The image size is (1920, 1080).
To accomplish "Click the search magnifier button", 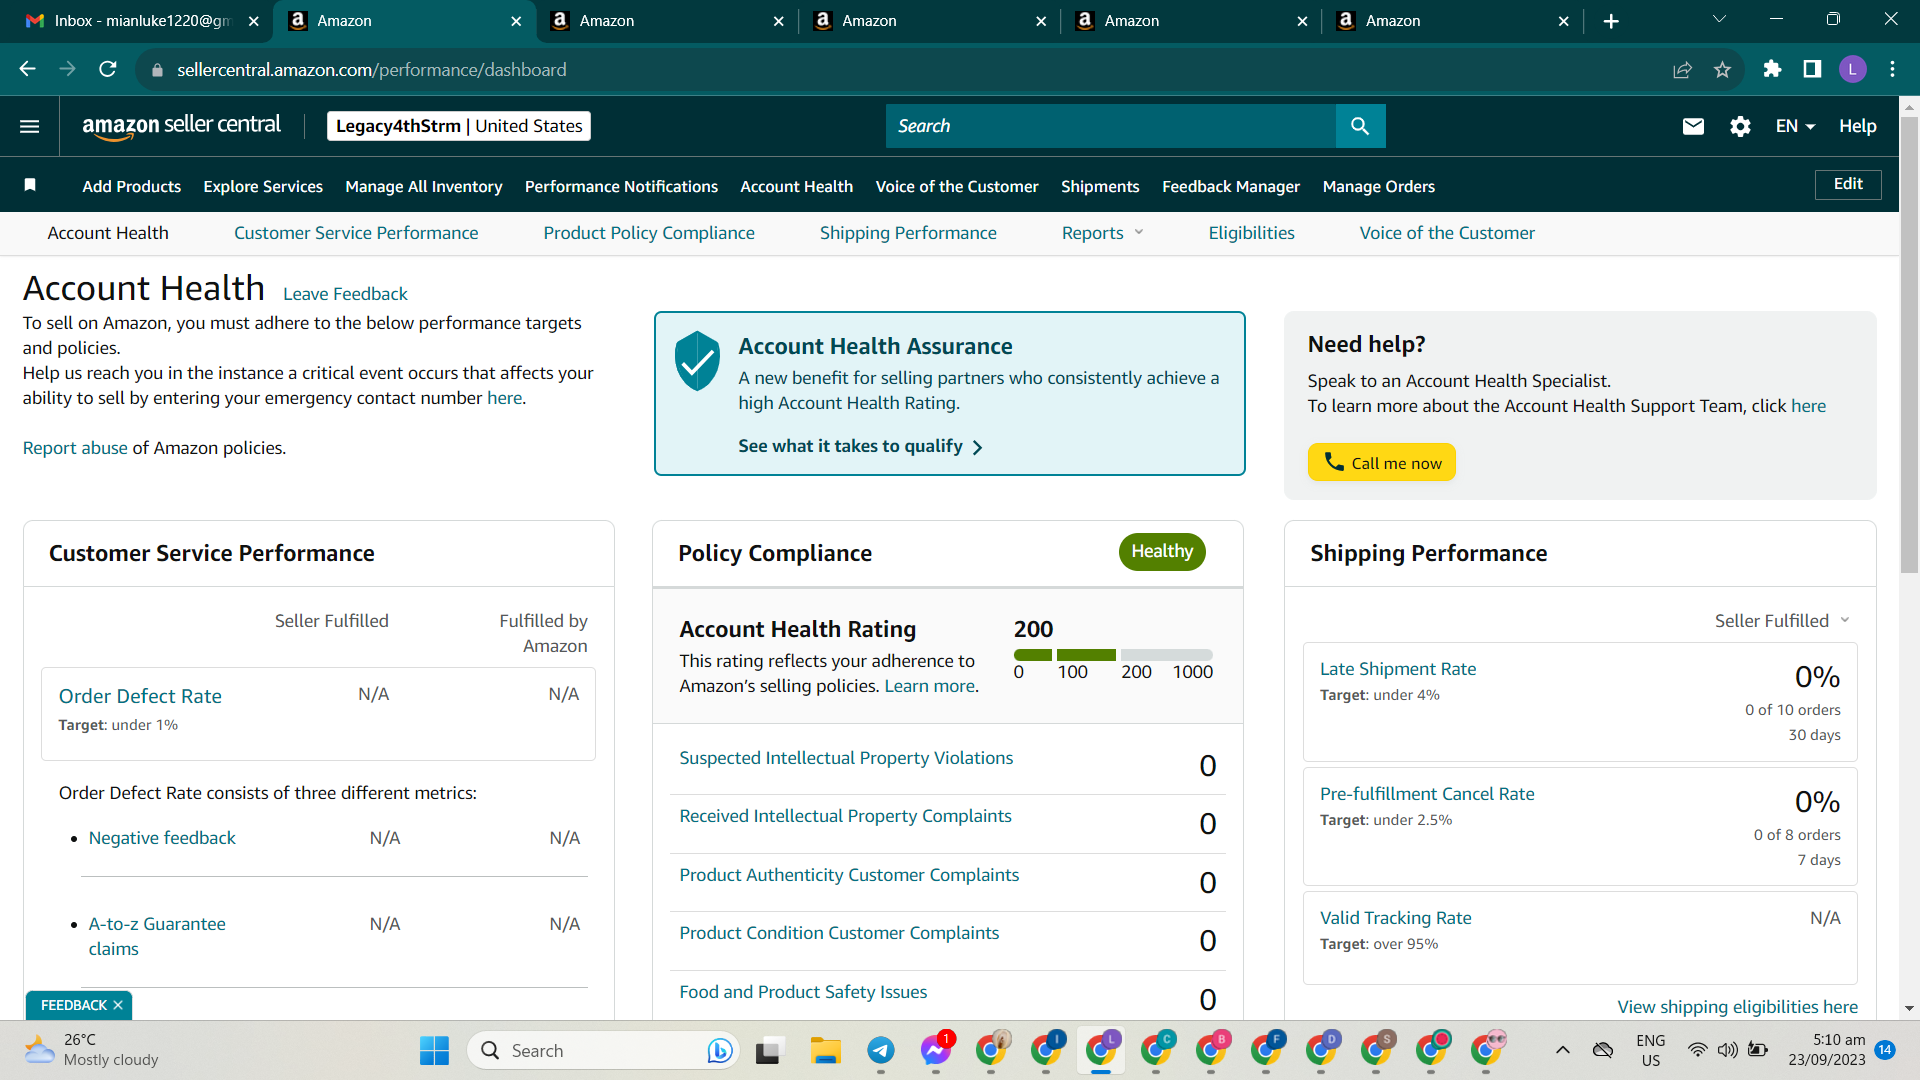I will (x=1360, y=126).
